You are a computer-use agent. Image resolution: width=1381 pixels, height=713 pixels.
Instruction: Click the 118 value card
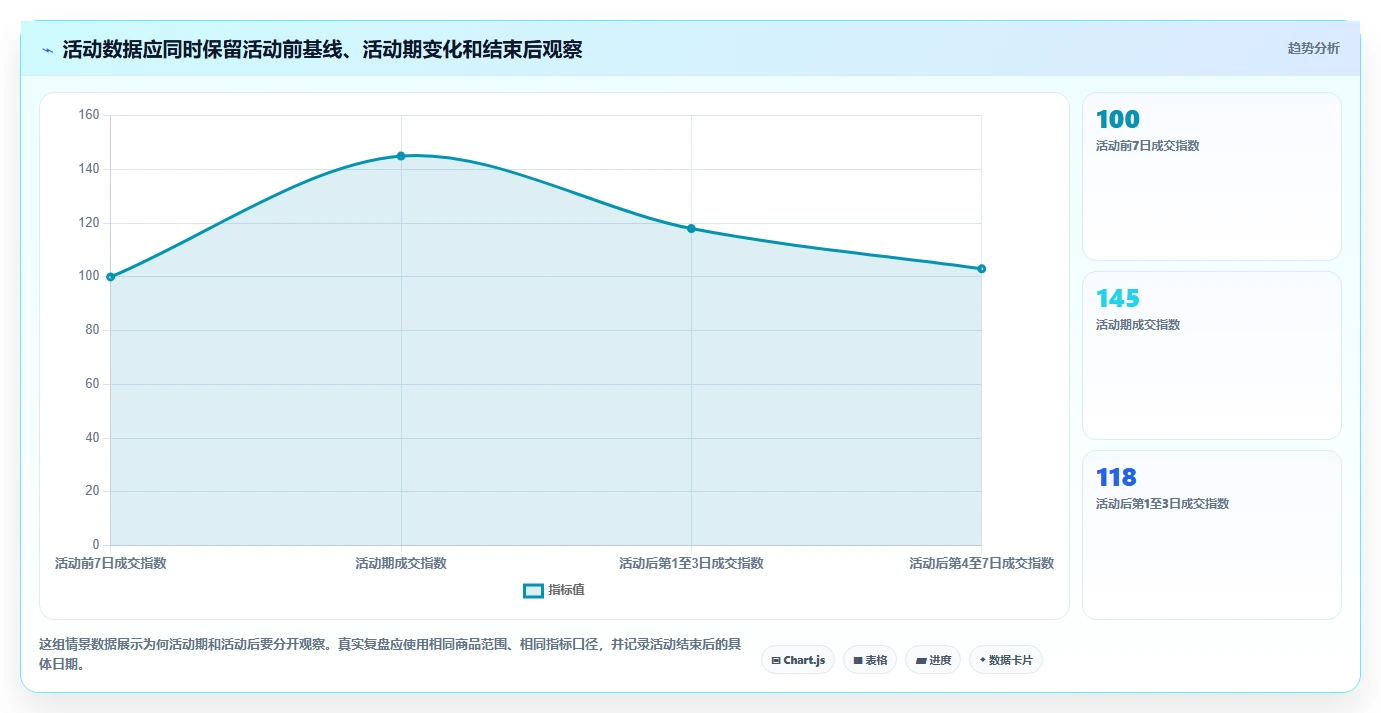[x=1211, y=534]
